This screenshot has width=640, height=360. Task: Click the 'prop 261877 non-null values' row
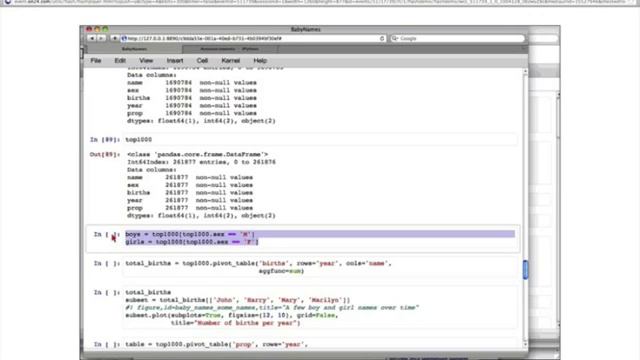tap(190, 208)
